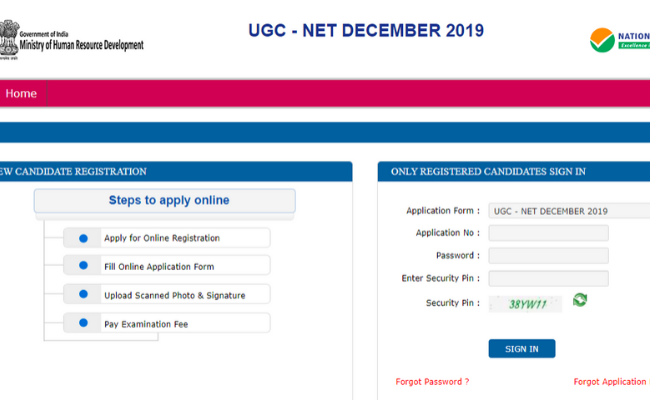The width and height of the screenshot is (650, 400).
Task: Click the Pay Examination Fee bullet
Action: (83, 323)
